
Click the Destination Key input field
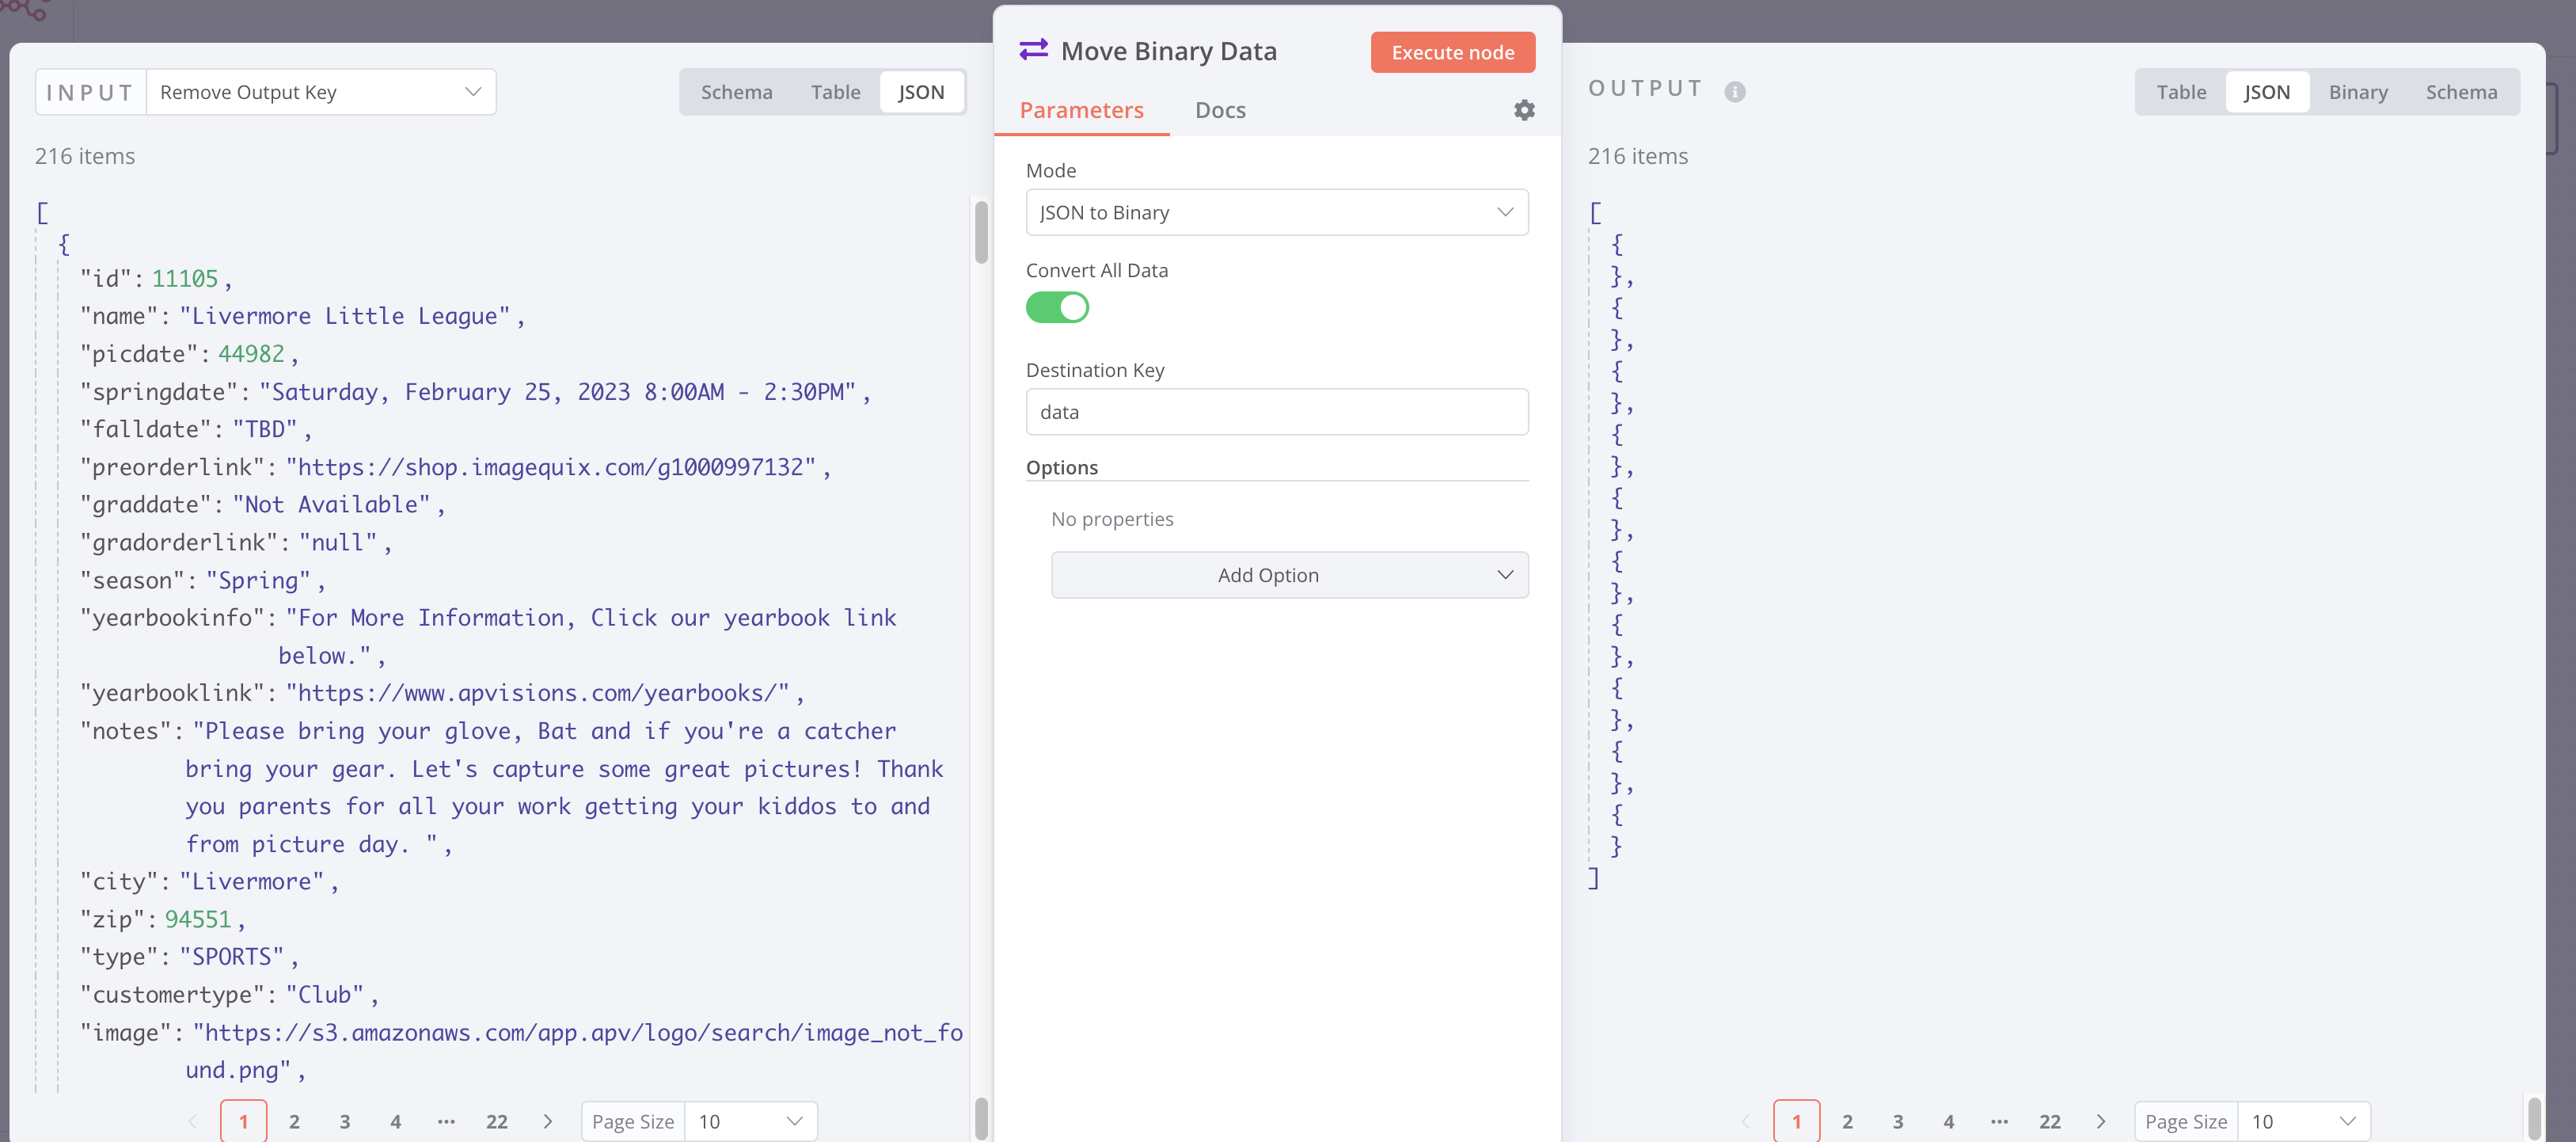(x=1276, y=412)
